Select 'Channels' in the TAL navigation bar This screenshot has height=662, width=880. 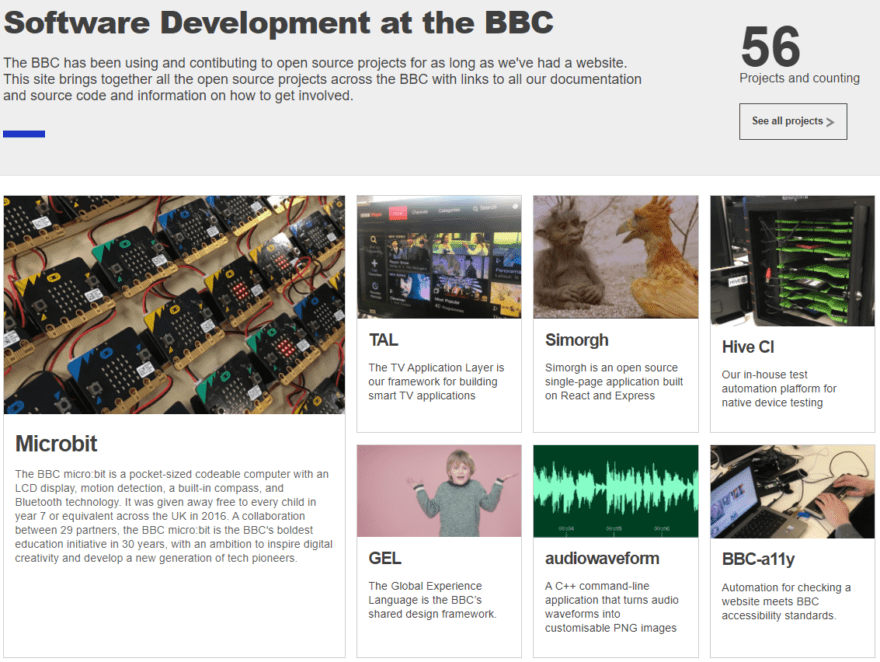[x=420, y=212]
